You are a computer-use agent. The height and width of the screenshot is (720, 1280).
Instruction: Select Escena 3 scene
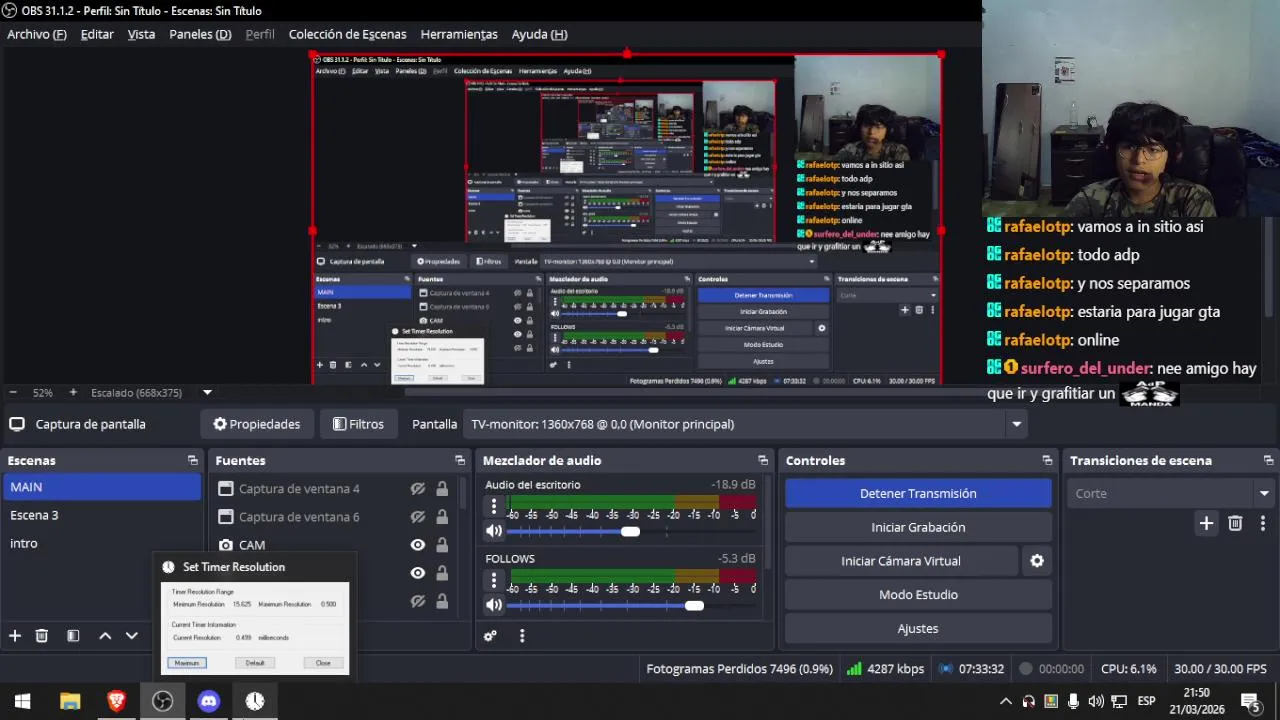[102, 515]
